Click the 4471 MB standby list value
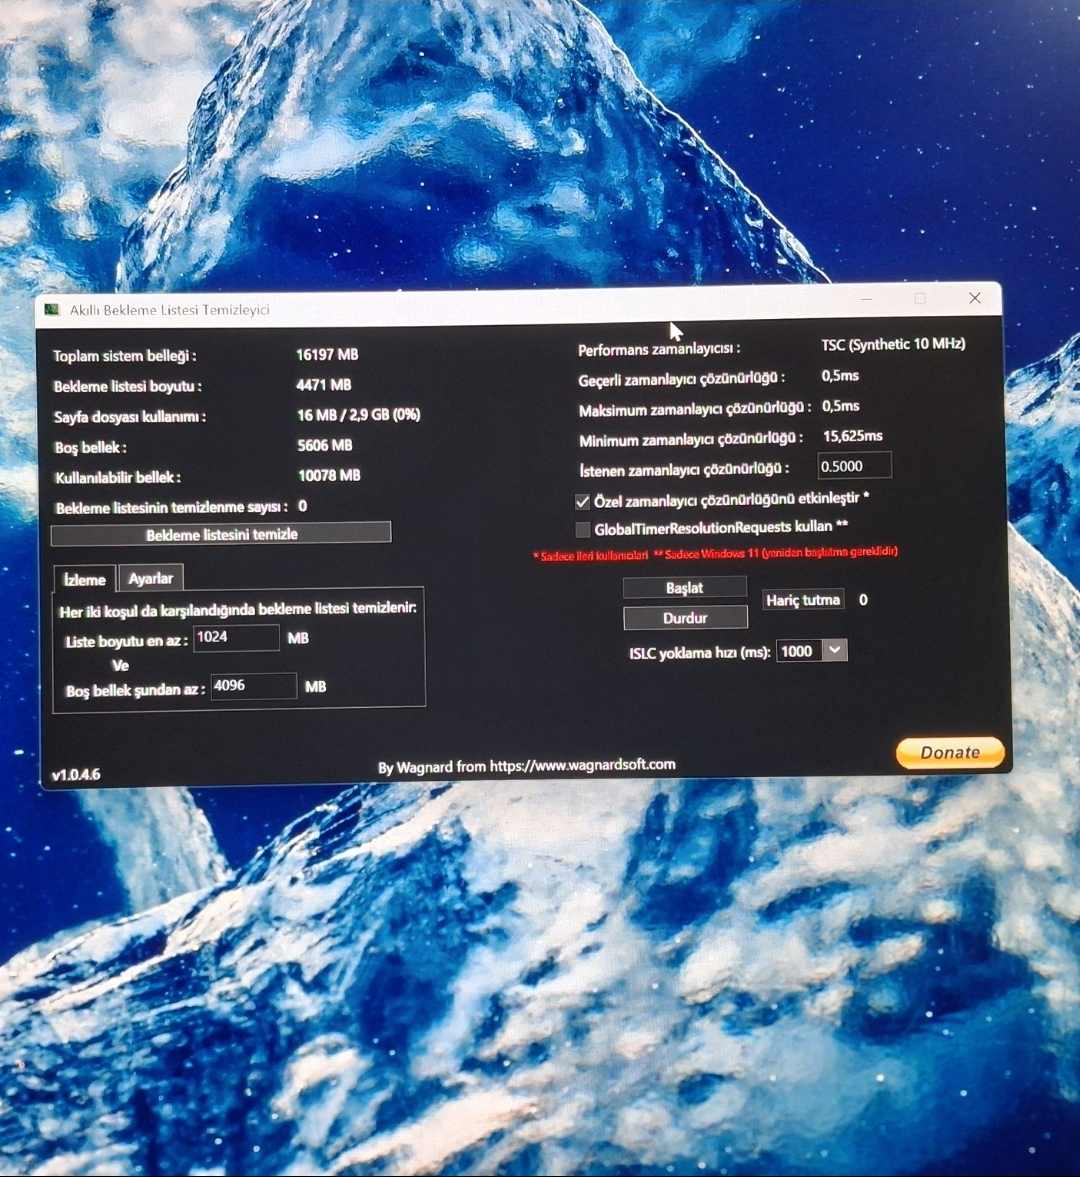 (x=323, y=385)
